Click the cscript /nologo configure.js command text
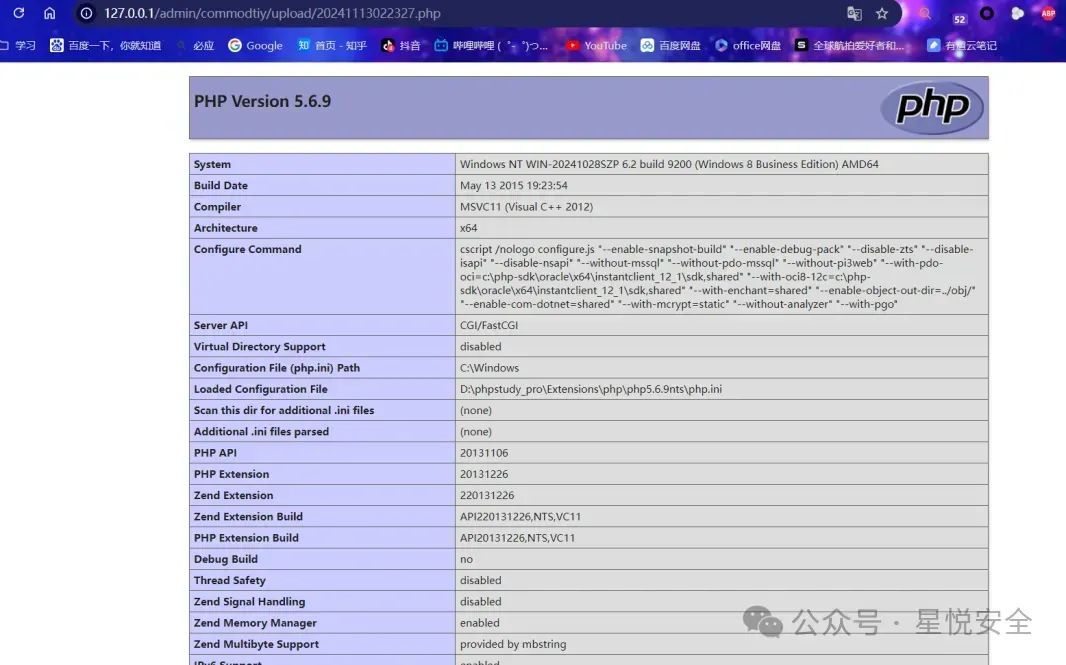Image resolution: width=1066 pixels, height=665 pixels. (718, 276)
